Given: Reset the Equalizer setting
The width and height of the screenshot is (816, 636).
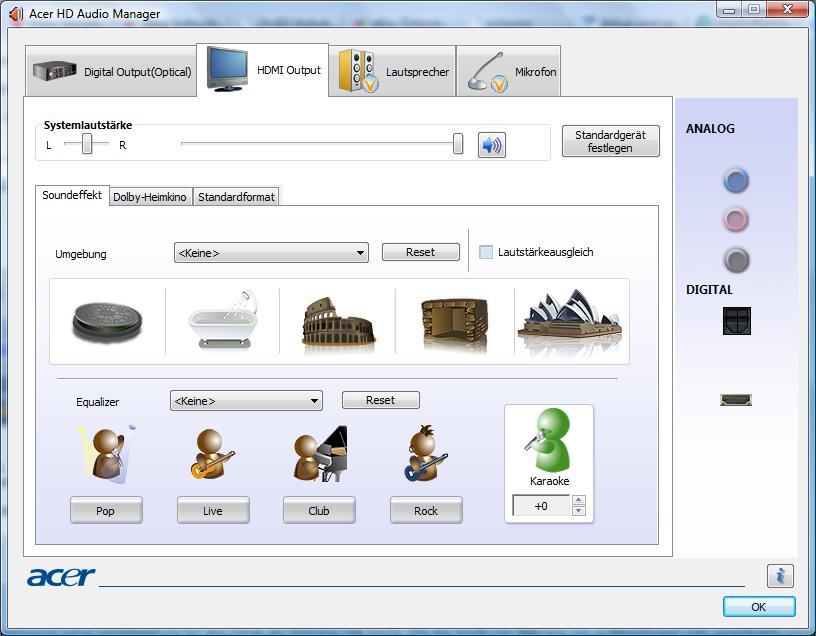Looking at the screenshot, I should click(380, 400).
